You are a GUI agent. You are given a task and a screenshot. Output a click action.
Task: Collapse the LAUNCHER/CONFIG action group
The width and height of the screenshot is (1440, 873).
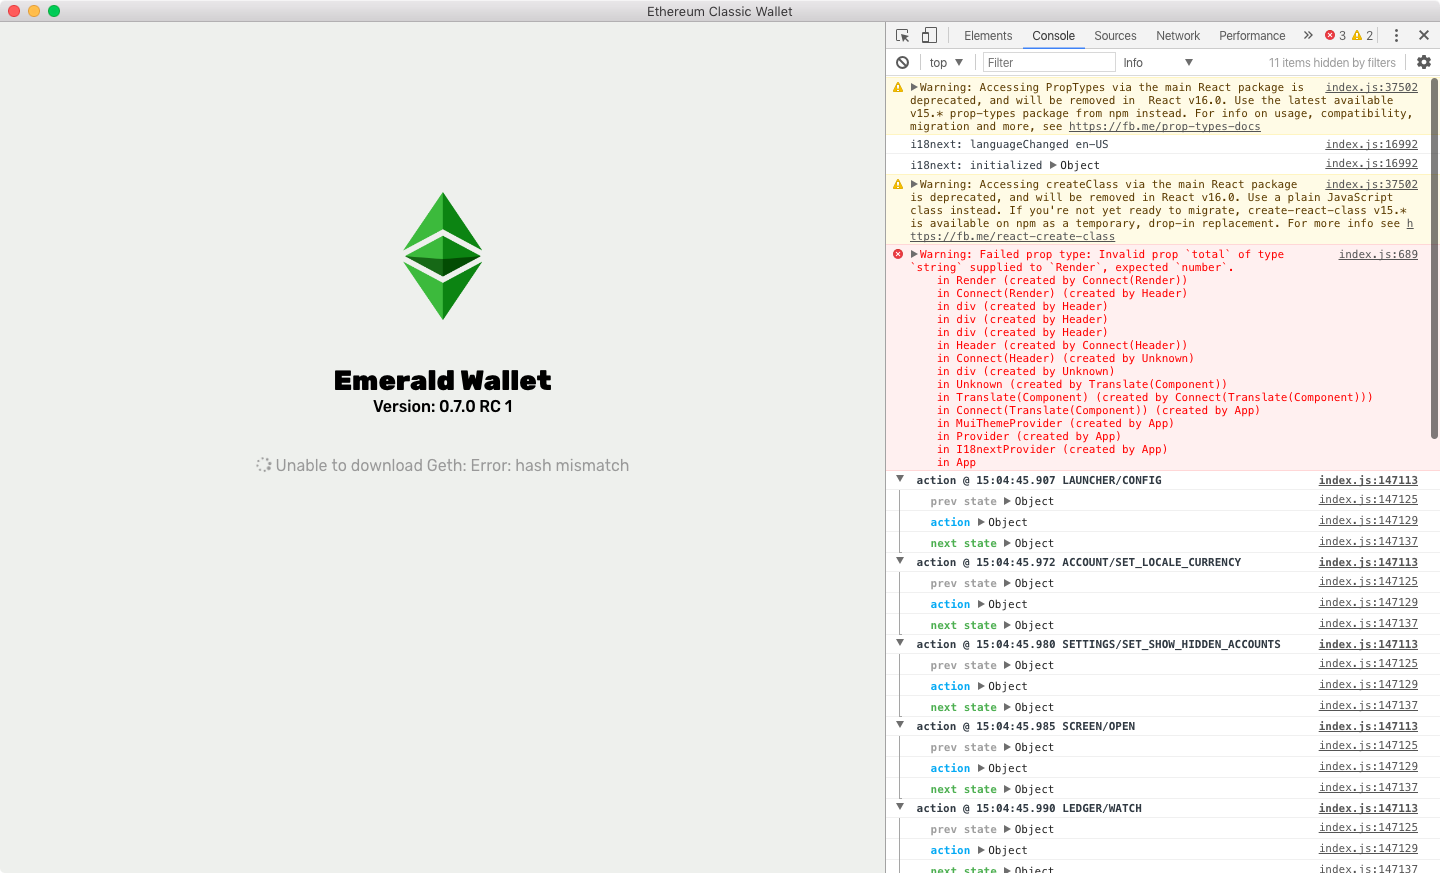900,479
